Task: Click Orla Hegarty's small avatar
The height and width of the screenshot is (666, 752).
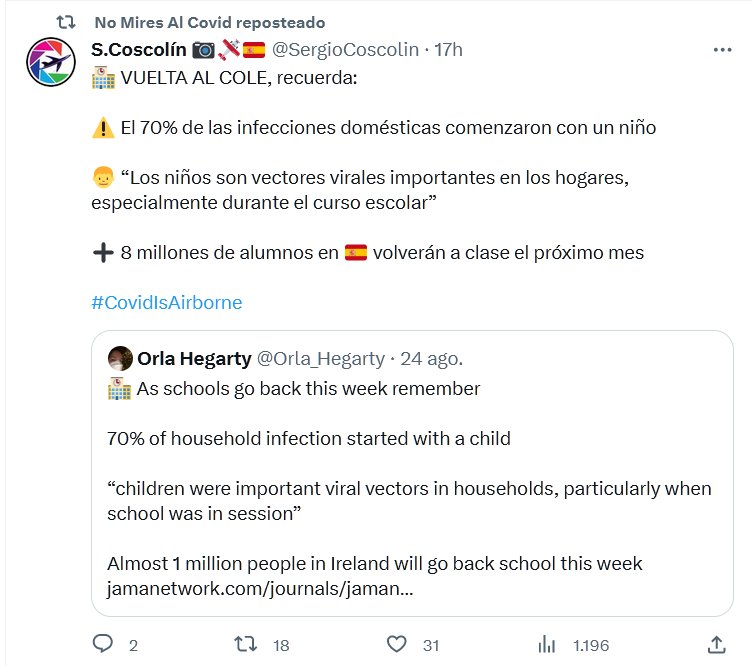Action: tap(120, 359)
